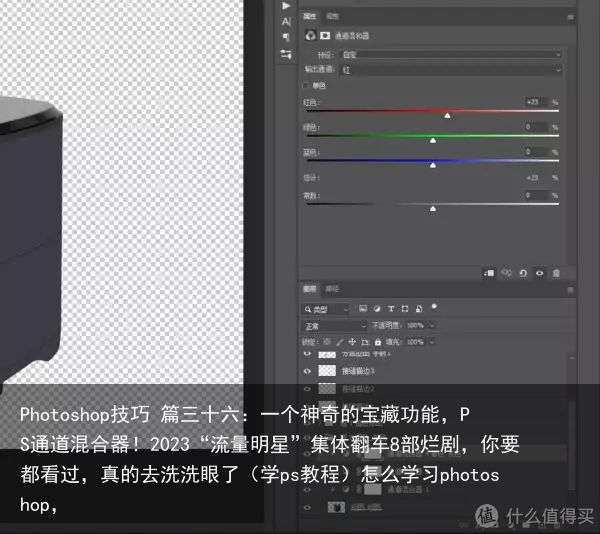Switch to the 路径 Paths tab

click(x=332, y=289)
